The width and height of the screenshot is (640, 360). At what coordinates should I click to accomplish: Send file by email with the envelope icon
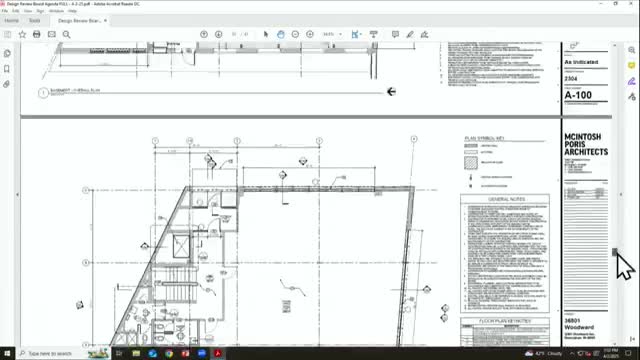click(x=51, y=34)
